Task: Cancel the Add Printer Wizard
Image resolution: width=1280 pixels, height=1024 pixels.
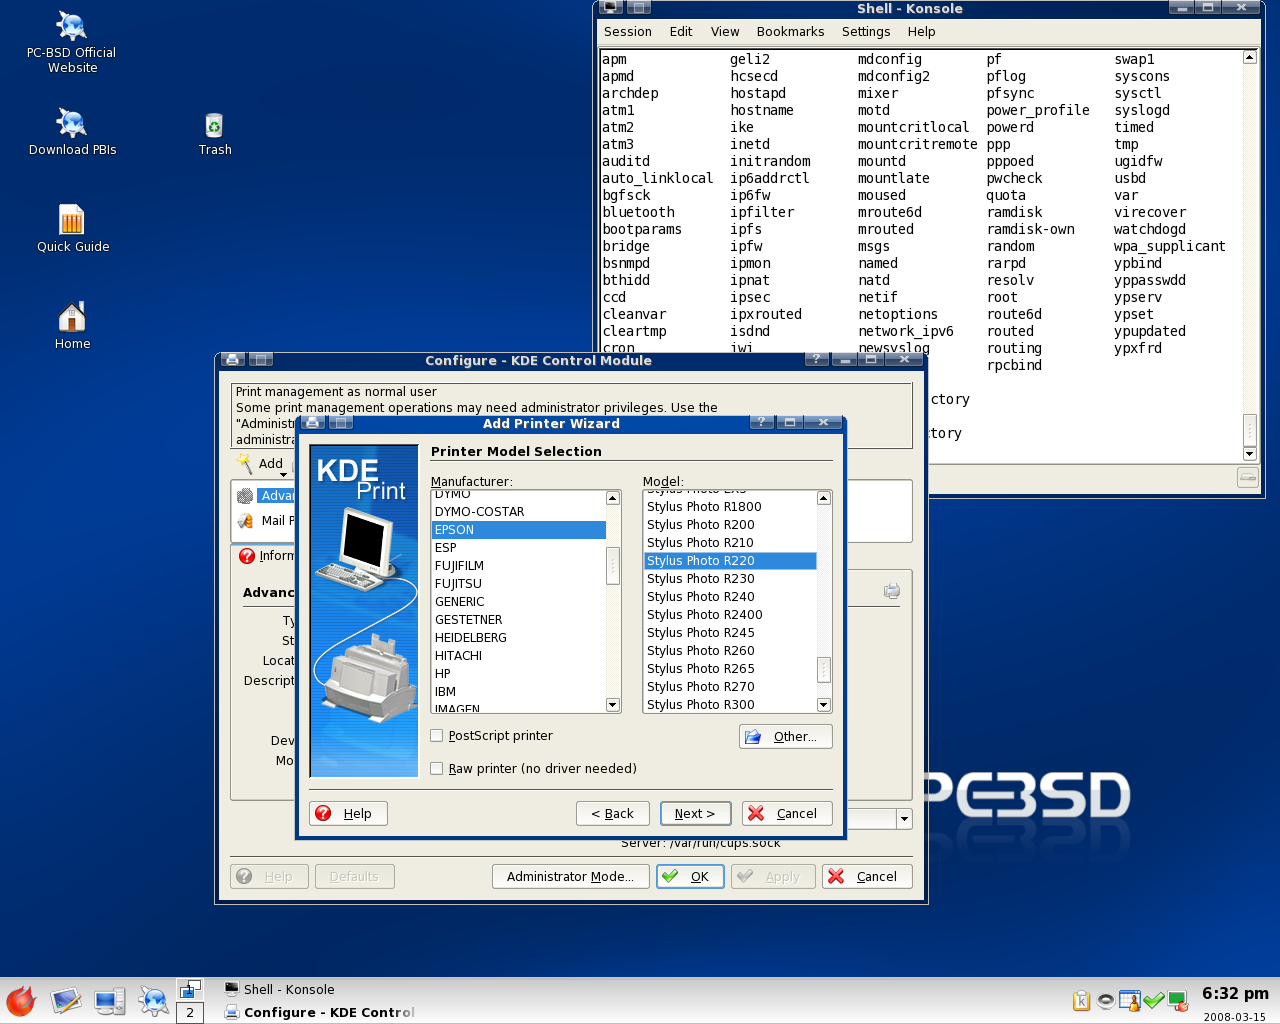Action: pyautogui.click(x=787, y=814)
